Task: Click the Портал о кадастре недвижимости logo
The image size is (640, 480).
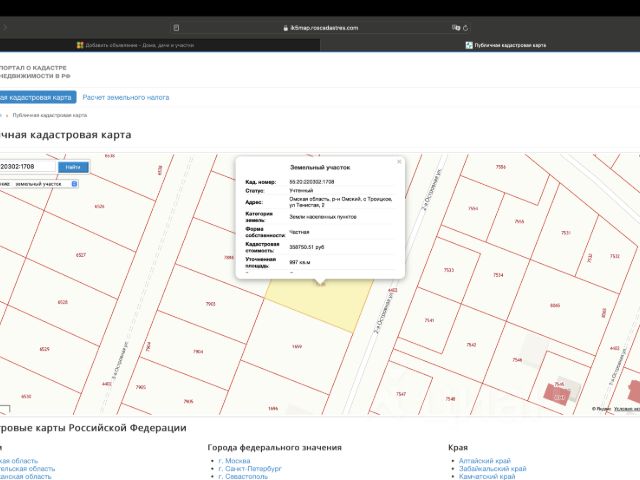Action: [34, 72]
